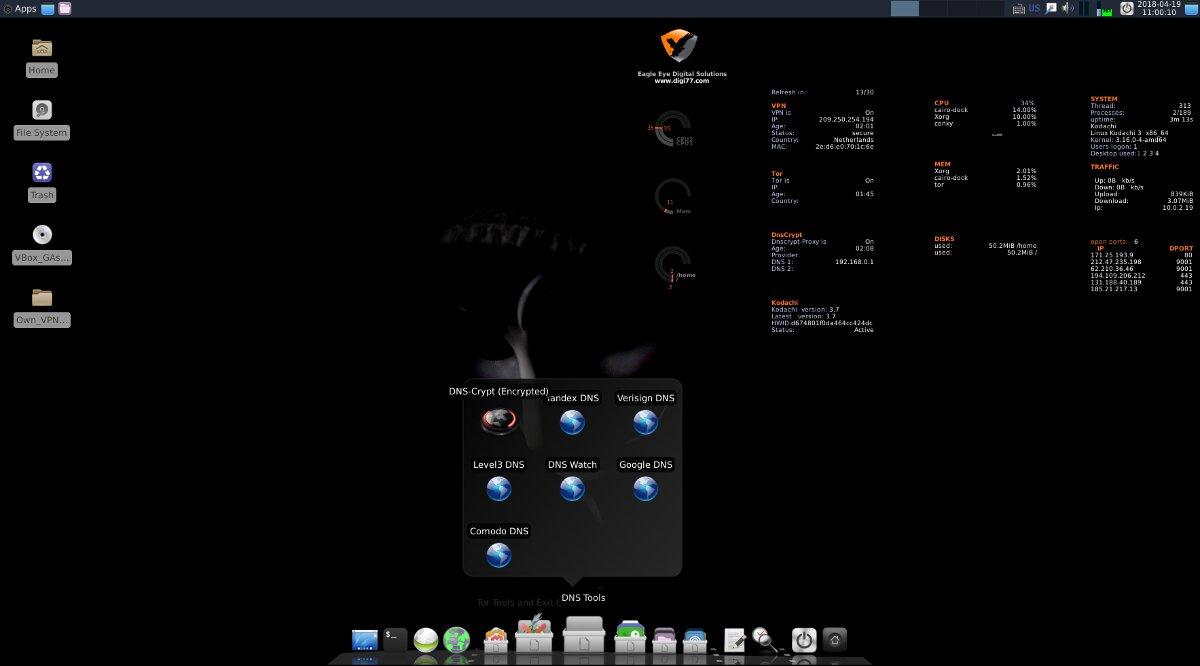Click the power indicator in the system tray
The height and width of the screenshot is (666, 1200).
click(x=1127, y=9)
